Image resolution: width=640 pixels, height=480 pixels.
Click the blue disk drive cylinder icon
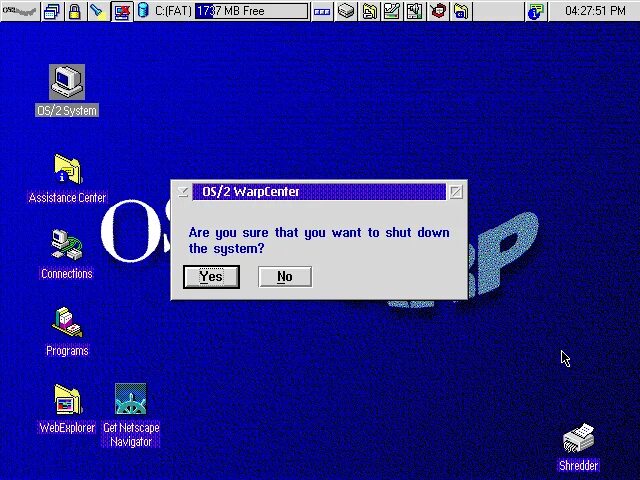click(x=142, y=11)
